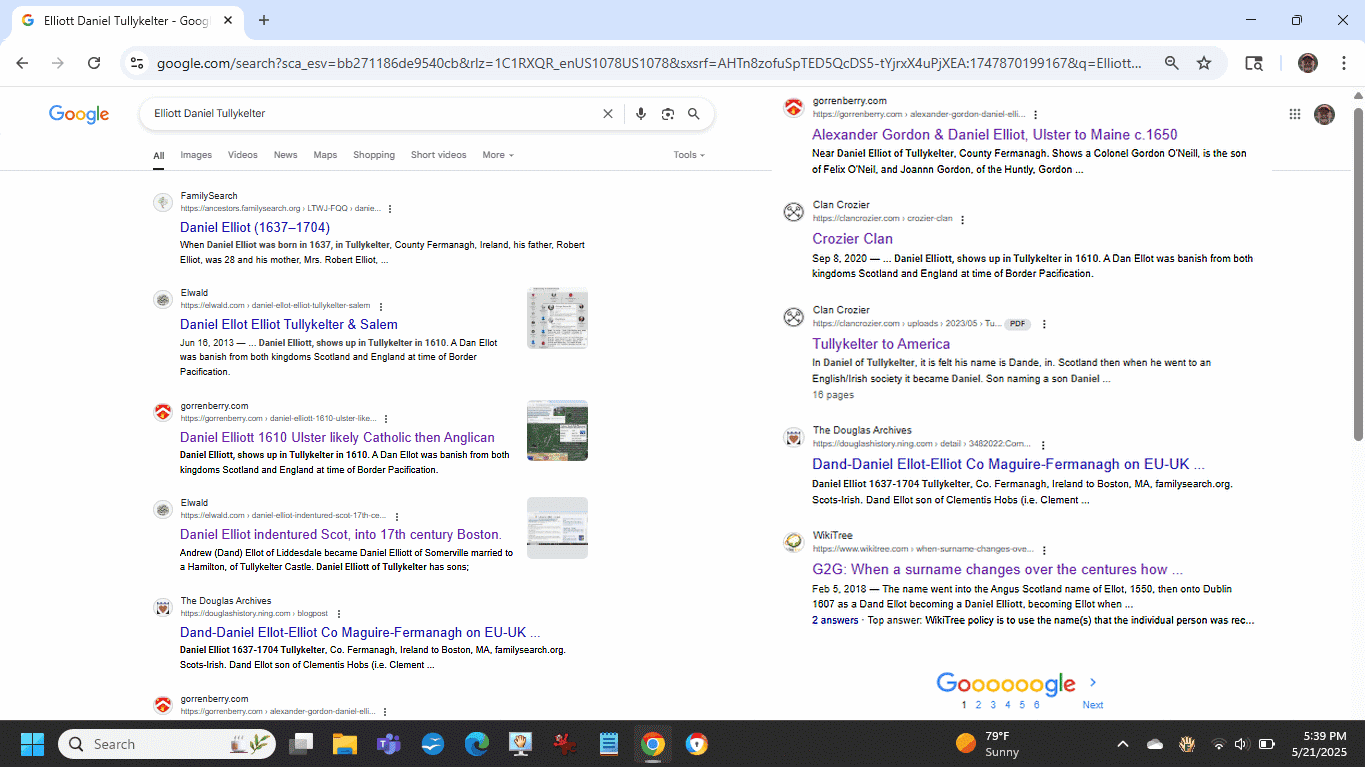Reload the current page
The height and width of the screenshot is (767, 1365).
tap(94, 63)
